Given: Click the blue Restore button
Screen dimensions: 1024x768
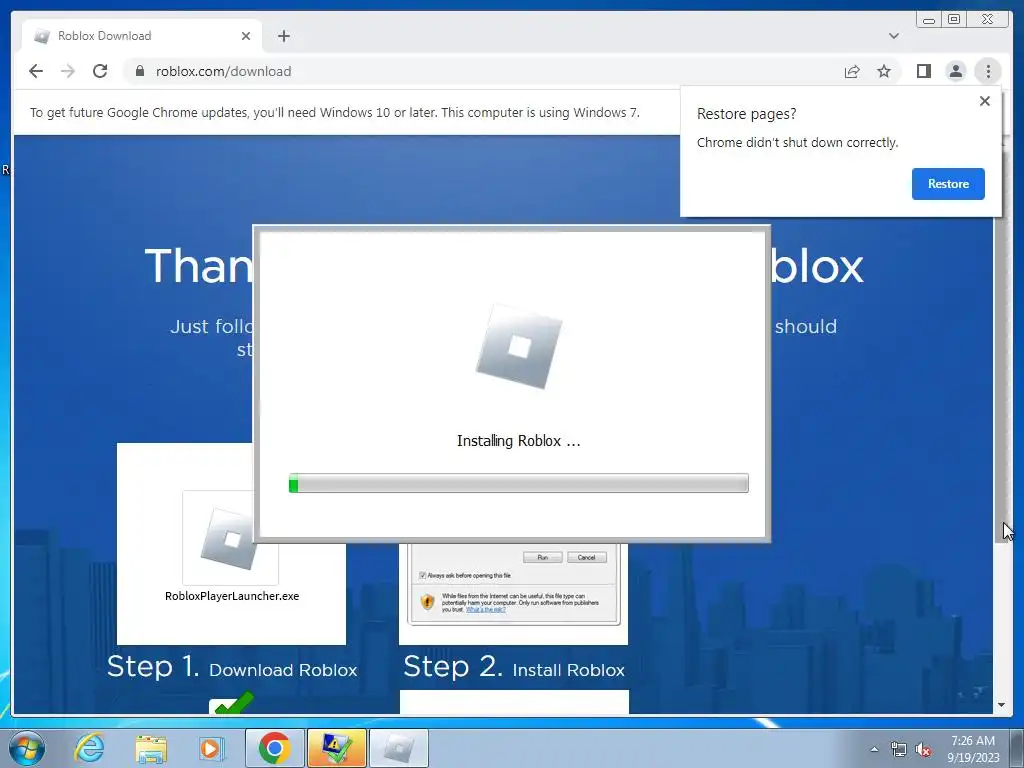Looking at the screenshot, I should coord(948,184).
